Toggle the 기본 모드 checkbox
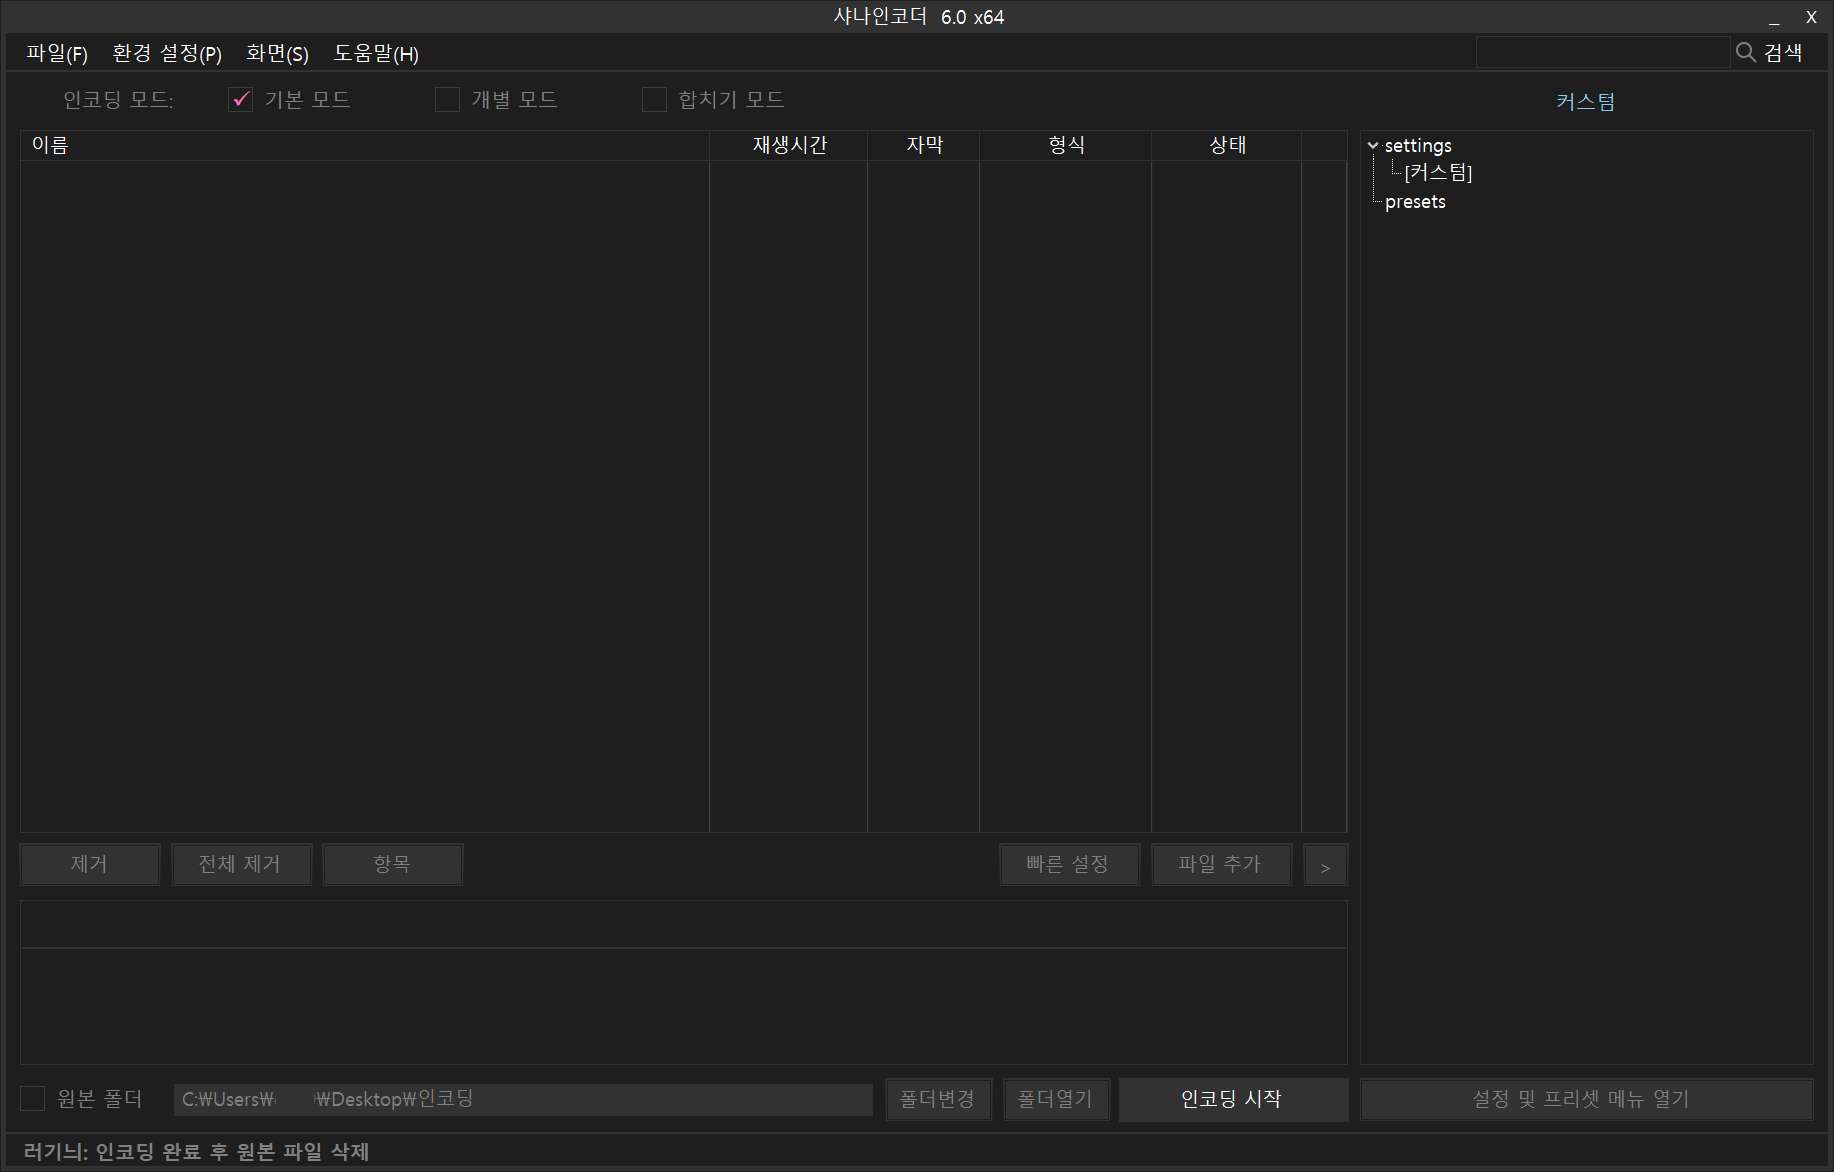The width and height of the screenshot is (1834, 1172). [240, 99]
